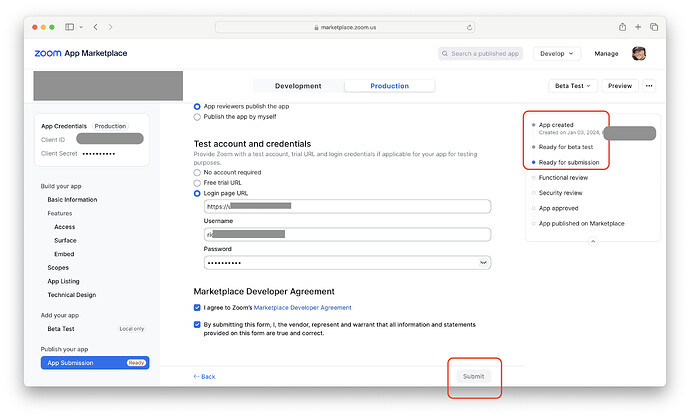The height and width of the screenshot is (418, 690).
Task: Click the Preview button
Action: point(620,86)
